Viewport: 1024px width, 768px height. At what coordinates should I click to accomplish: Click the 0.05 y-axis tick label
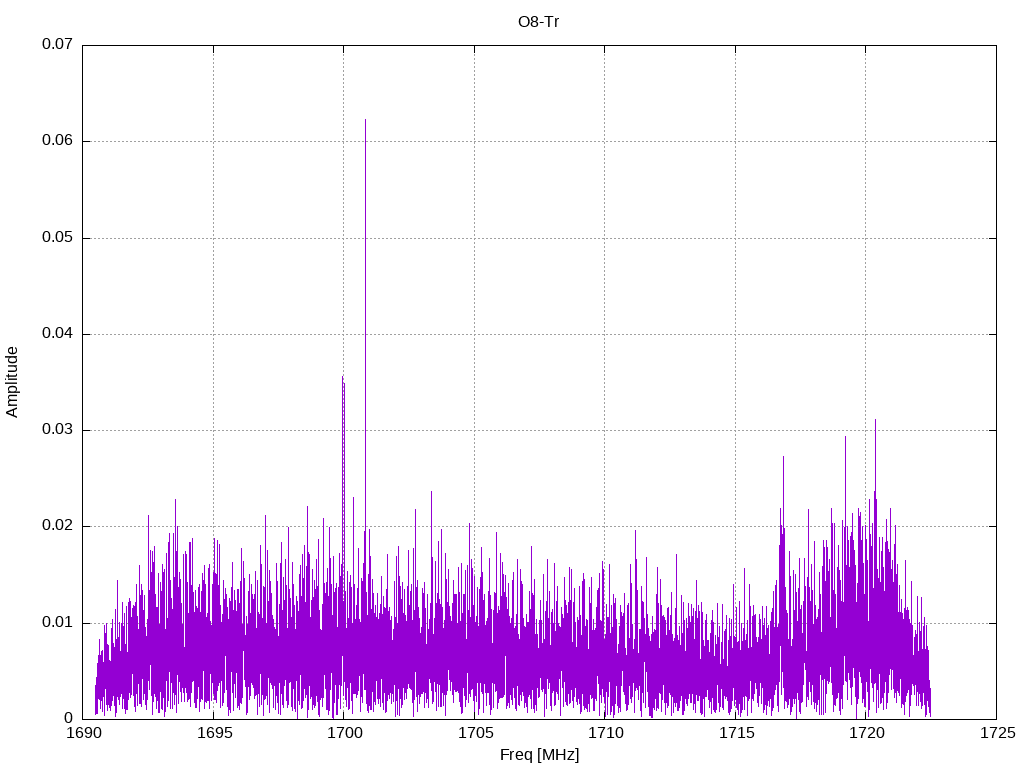57,238
